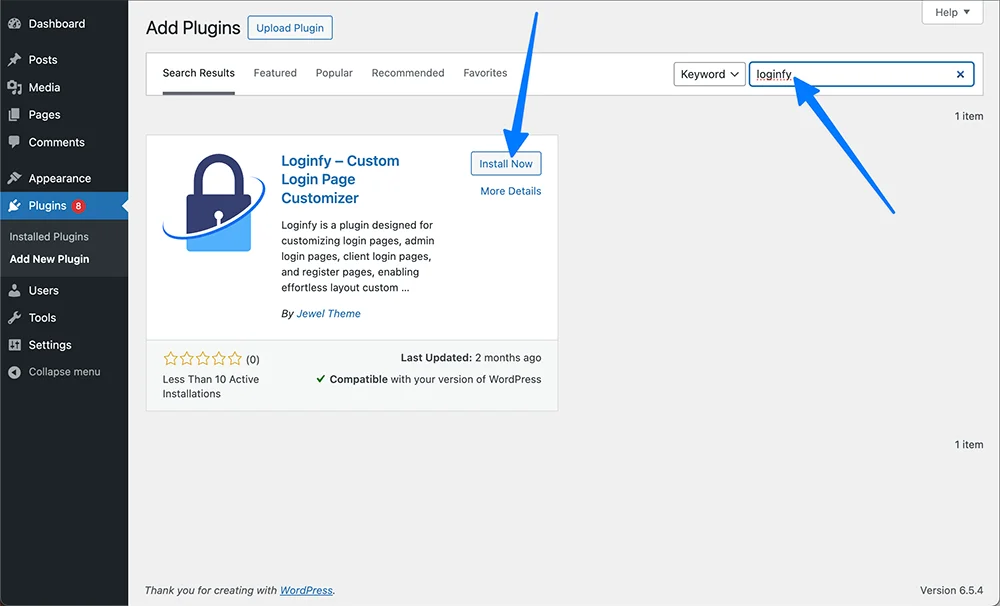Click the Posts pushpin icon

[14, 60]
